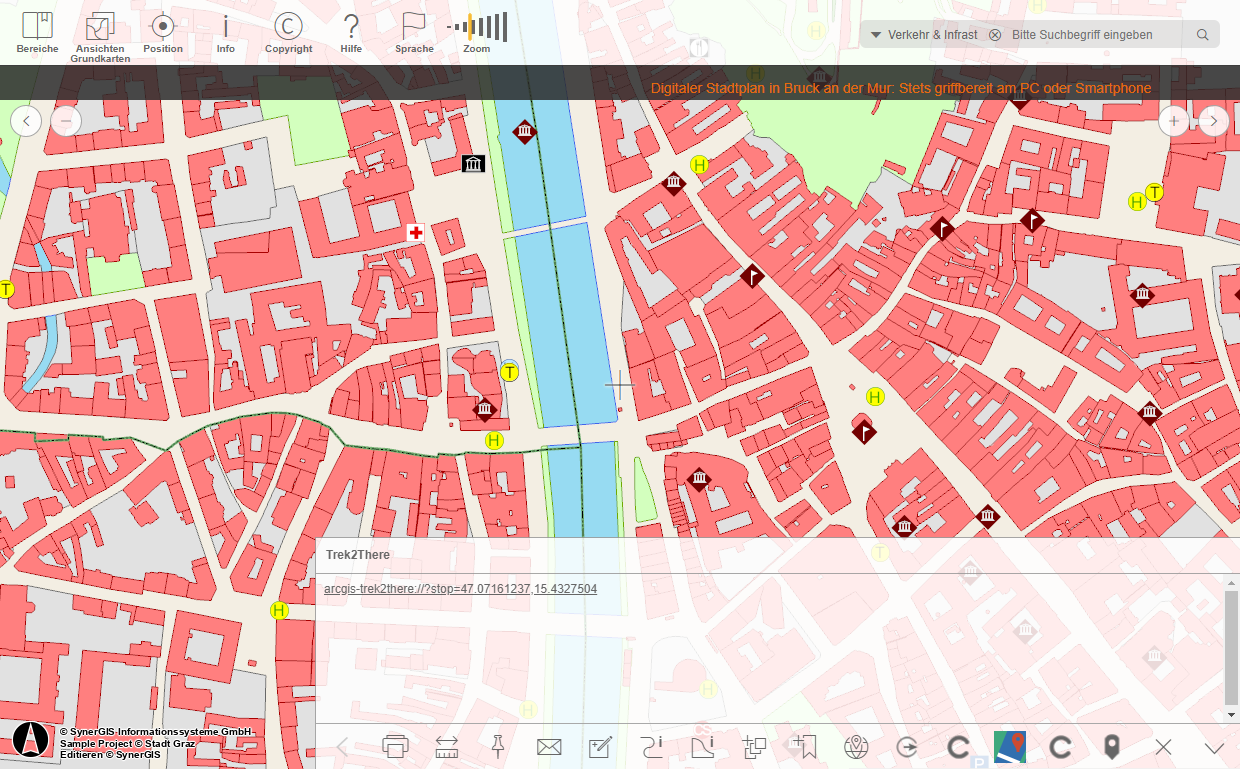The image size is (1240, 769).
Task: Open Google Maps icon in toolbar
Action: (x=1010, y=746)
